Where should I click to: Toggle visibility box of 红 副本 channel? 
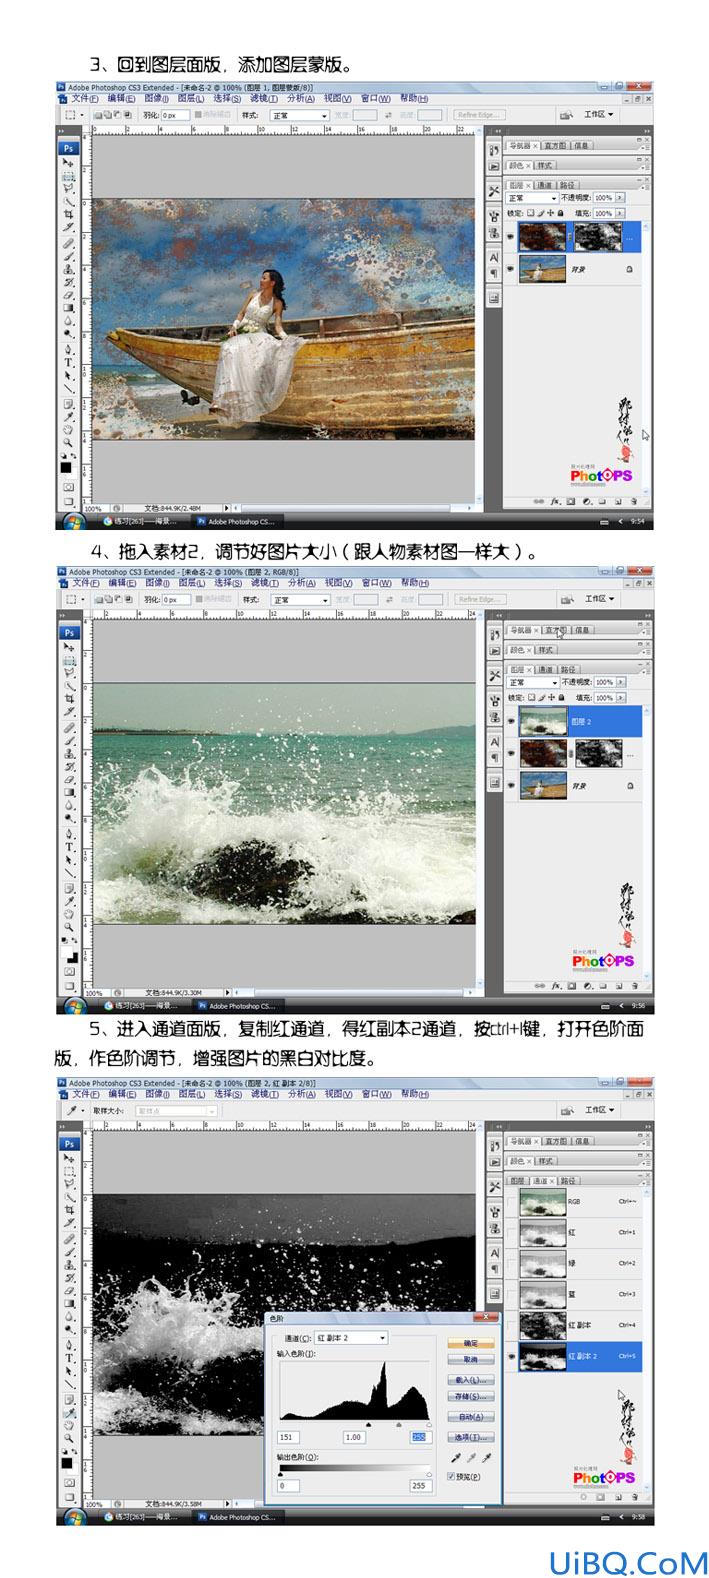coord(512,1325)
